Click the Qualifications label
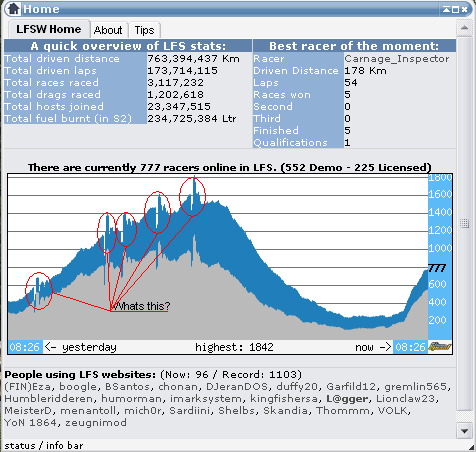The height and width of the screenshot is (452, 476). [x=290, y=143]
